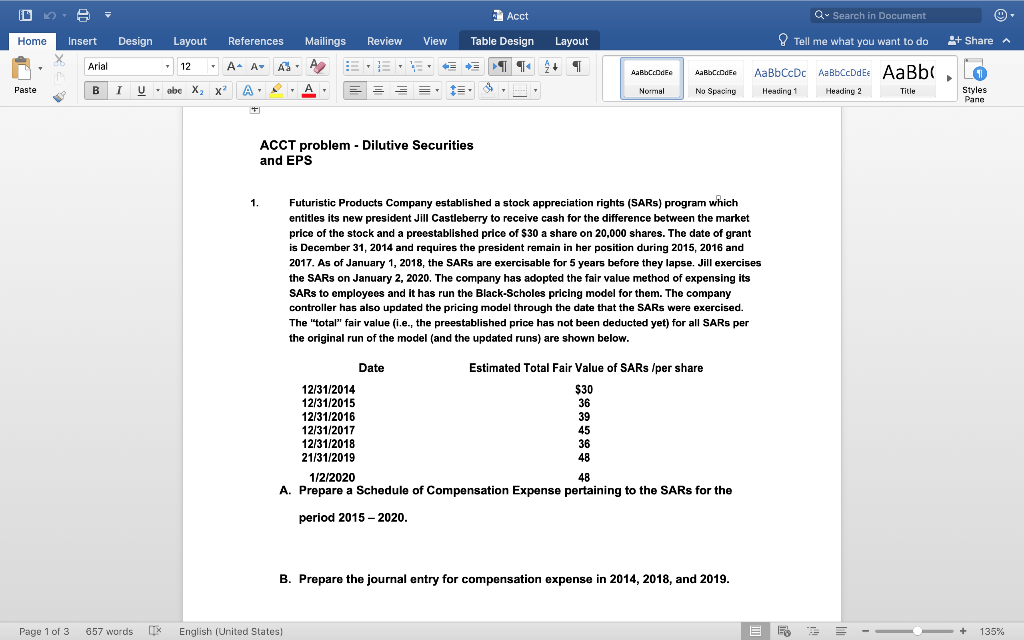Apply italic formatting
The width and height of the screenshot is (1024, 640).
119,90
